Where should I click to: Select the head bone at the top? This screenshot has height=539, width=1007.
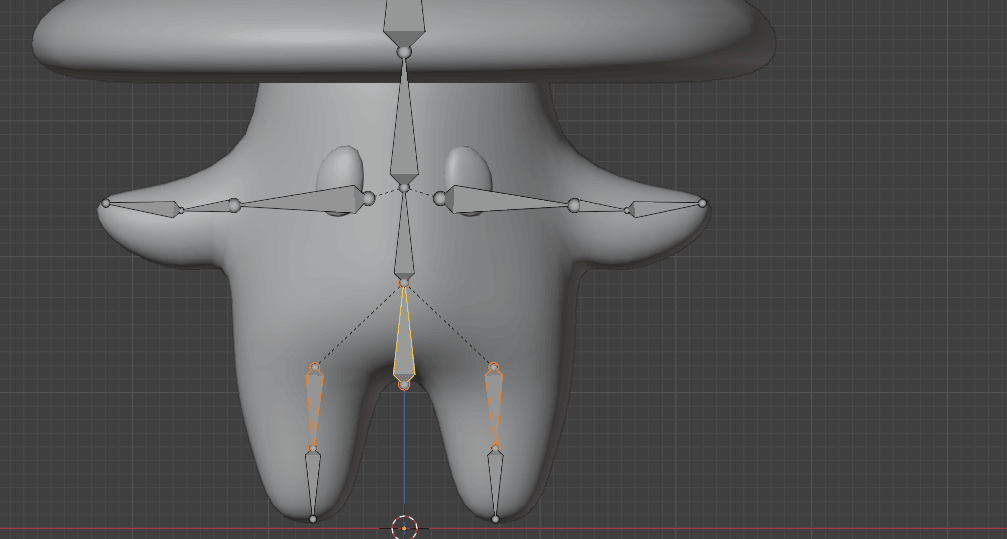coord(404,18)
